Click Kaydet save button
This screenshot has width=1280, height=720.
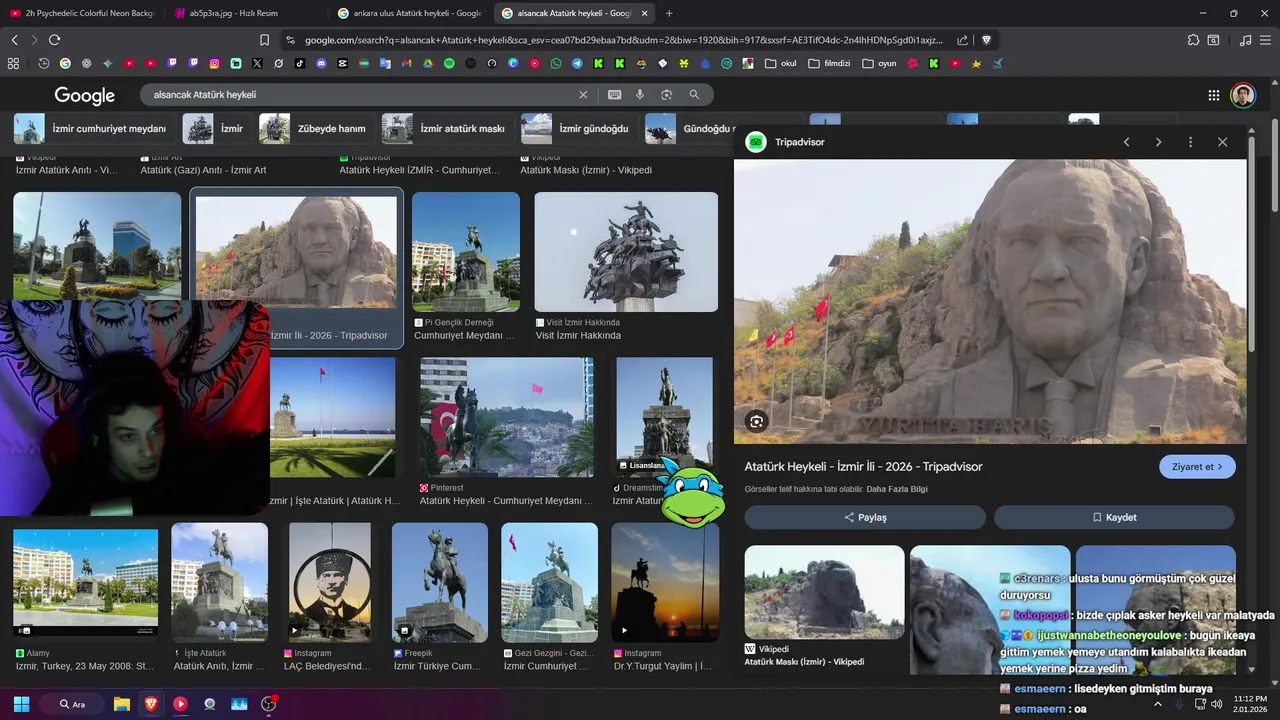pyautogui.click(x=1114, y=517)
